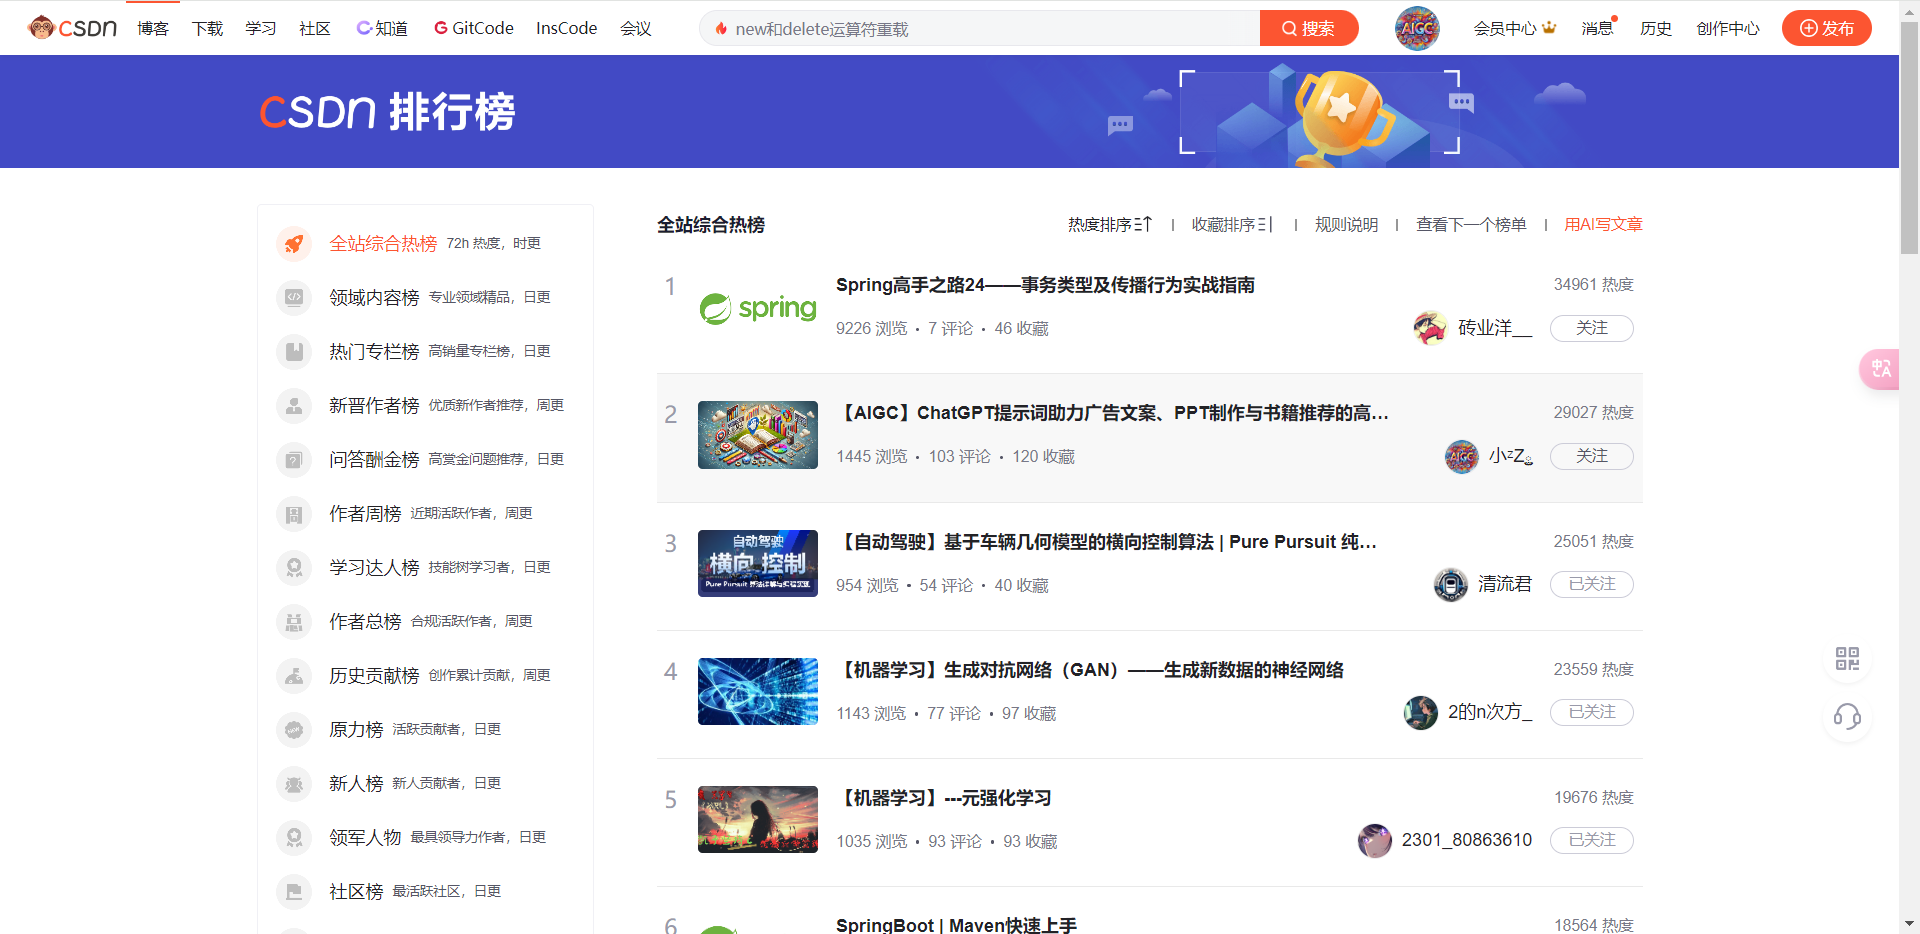The width and height of the screenshot is (1920, 934).
Task: Click the person icon beside 新晋作者榜
Action: coord(294,405)
